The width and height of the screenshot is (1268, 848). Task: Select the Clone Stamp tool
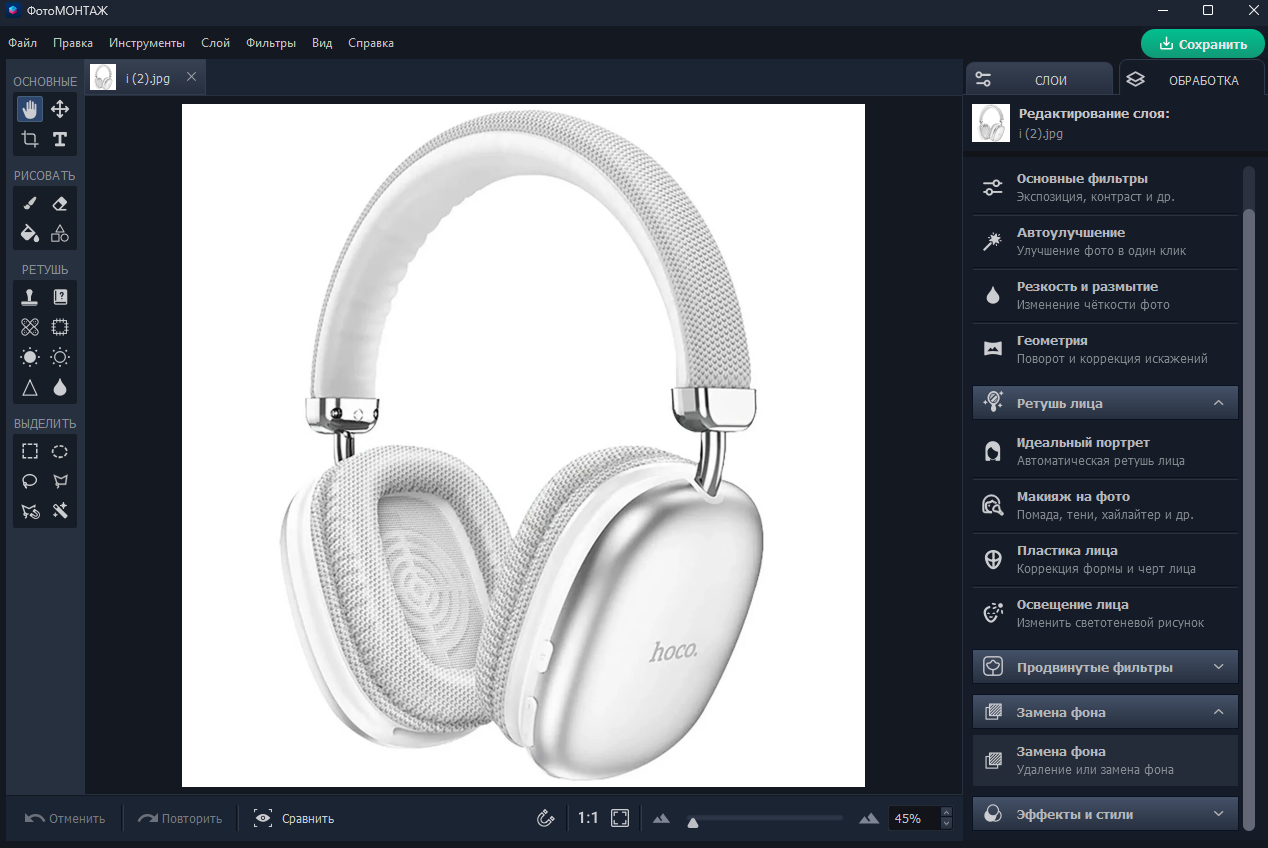(x=30, y=297)
